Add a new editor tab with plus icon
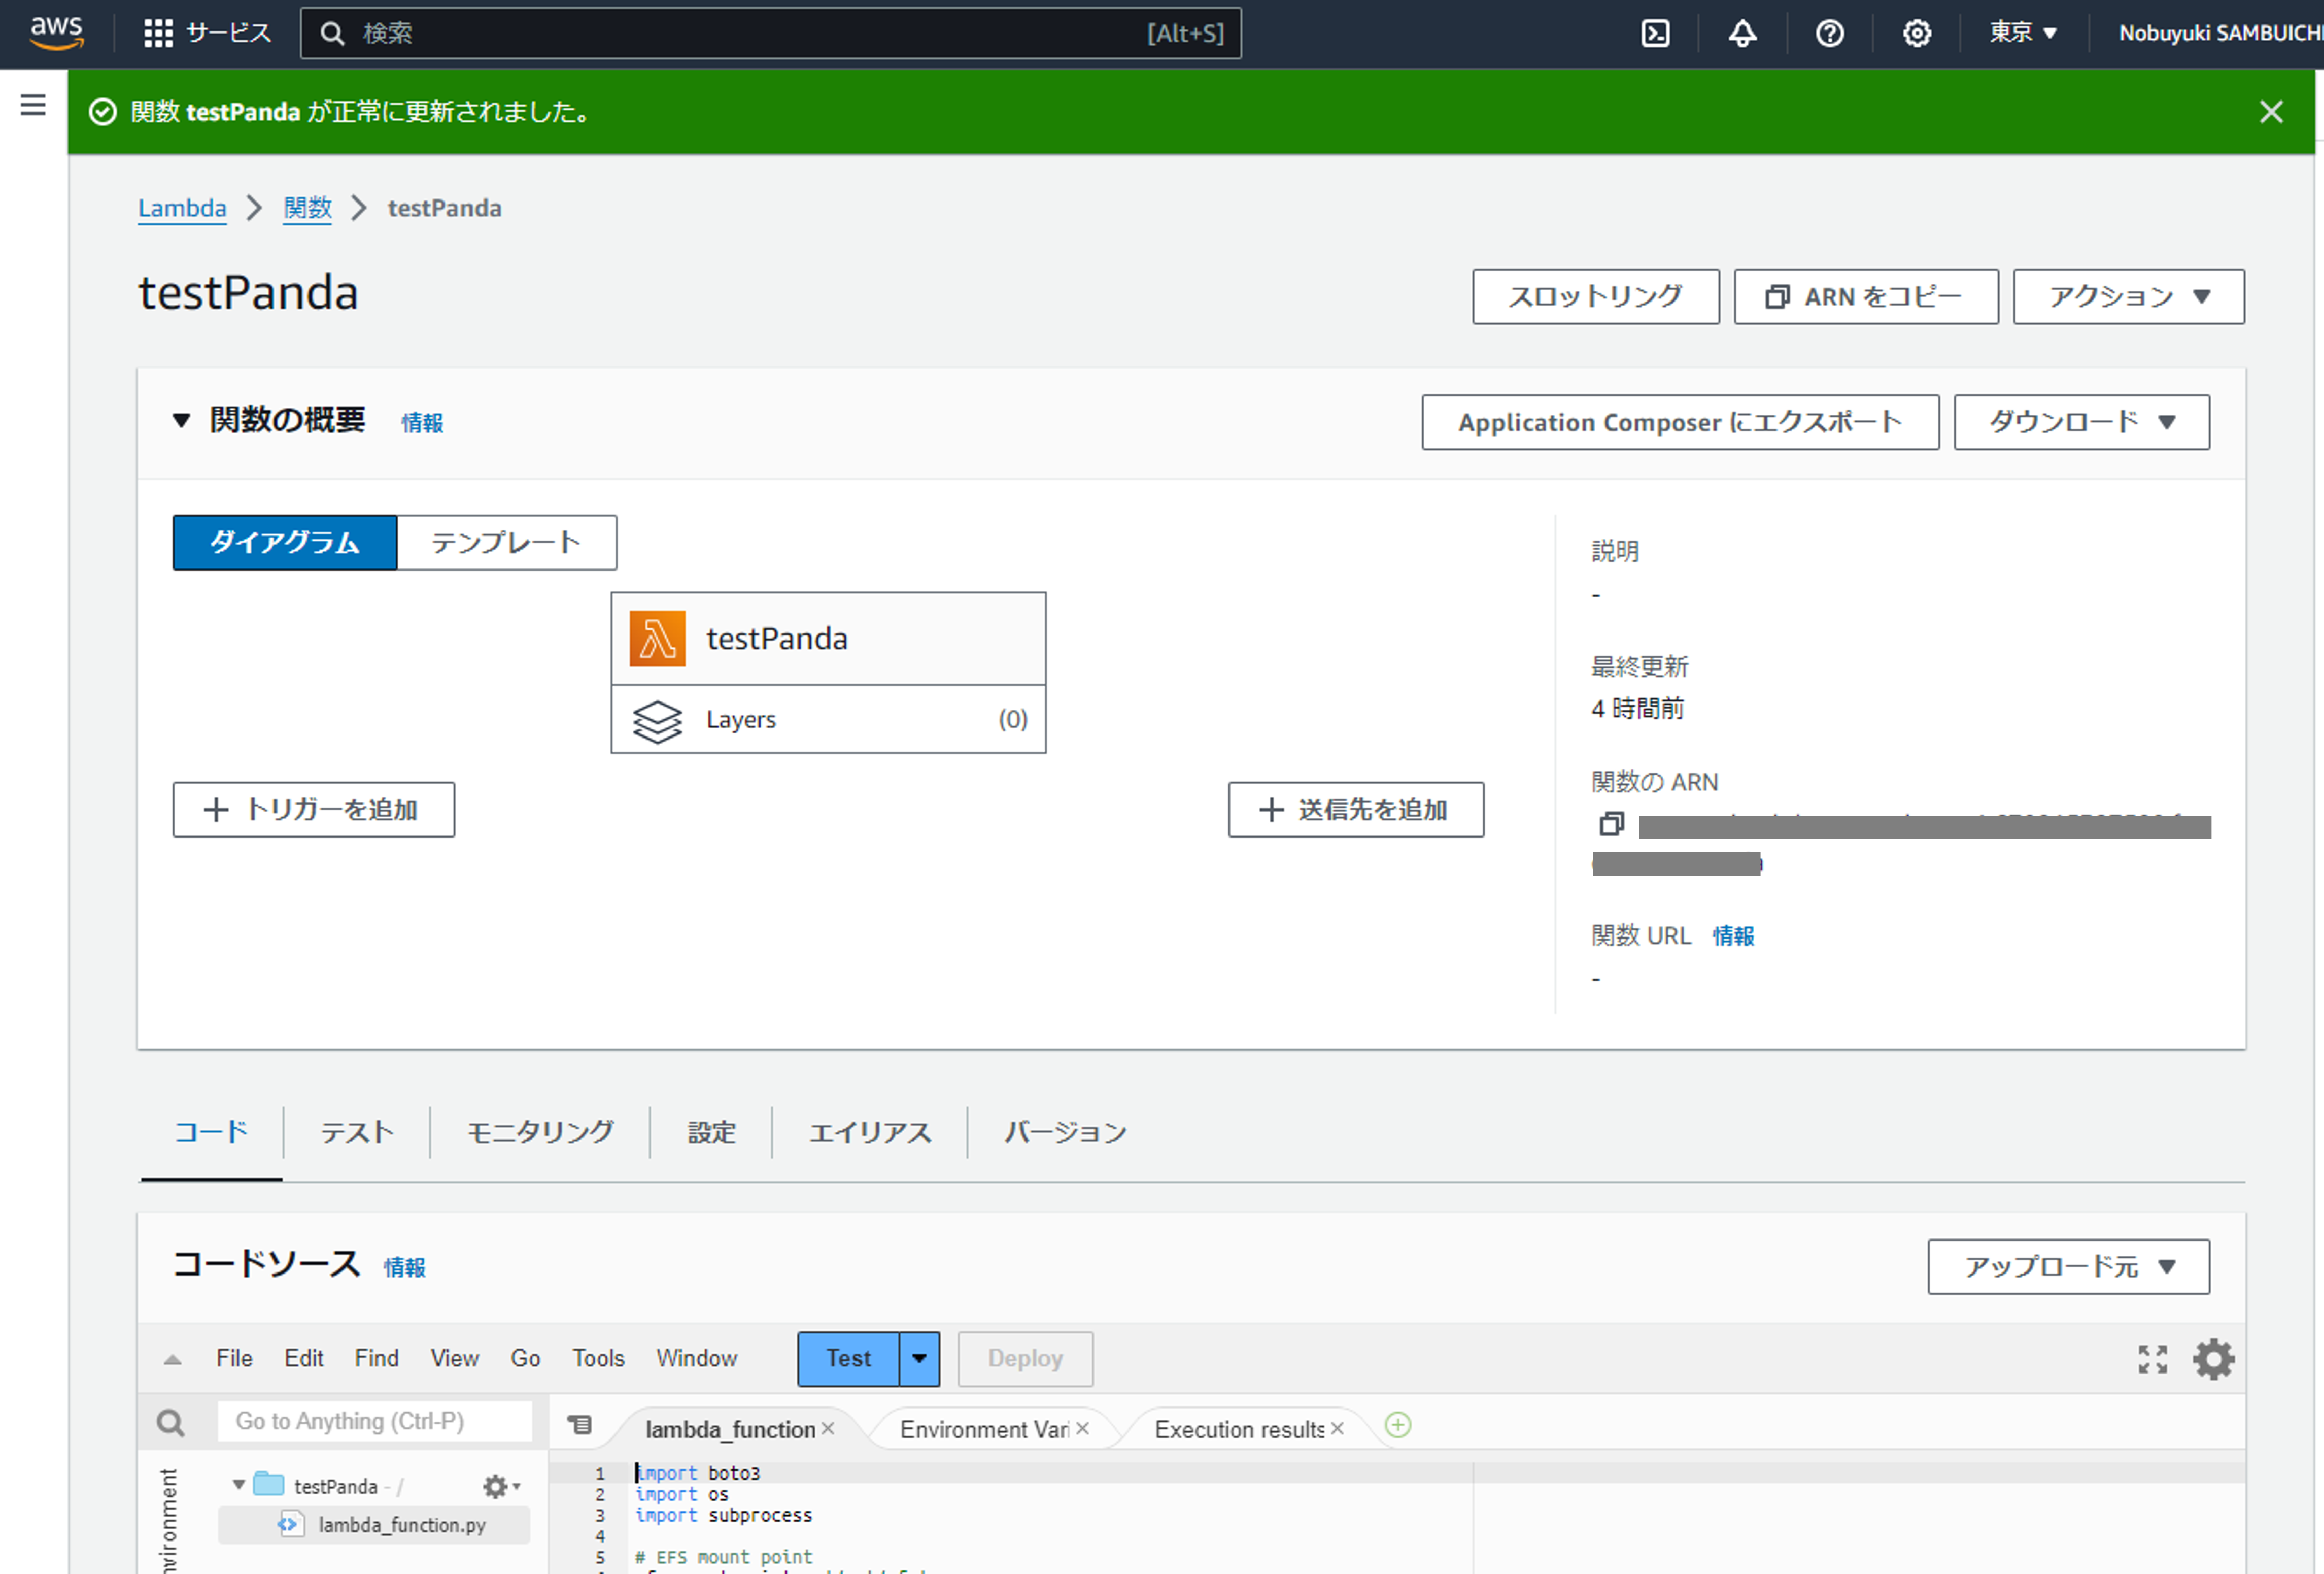 (1398, 1425)
